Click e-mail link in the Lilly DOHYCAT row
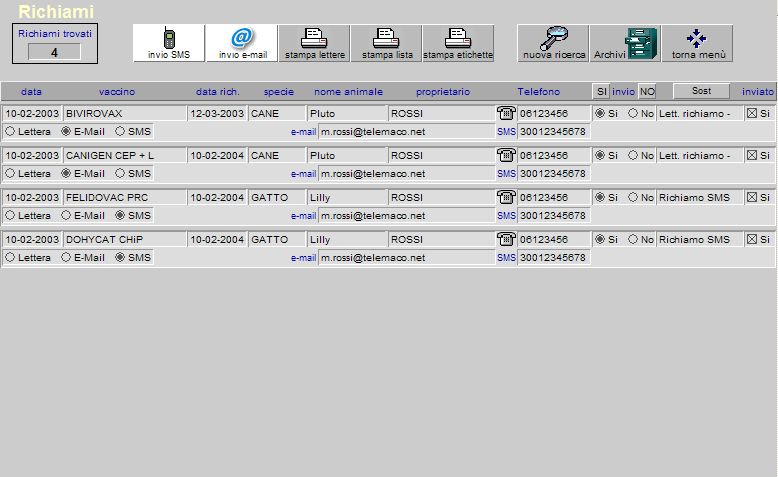Image resolution: width=778 pixels, height=477 pixels. [303, 258]
